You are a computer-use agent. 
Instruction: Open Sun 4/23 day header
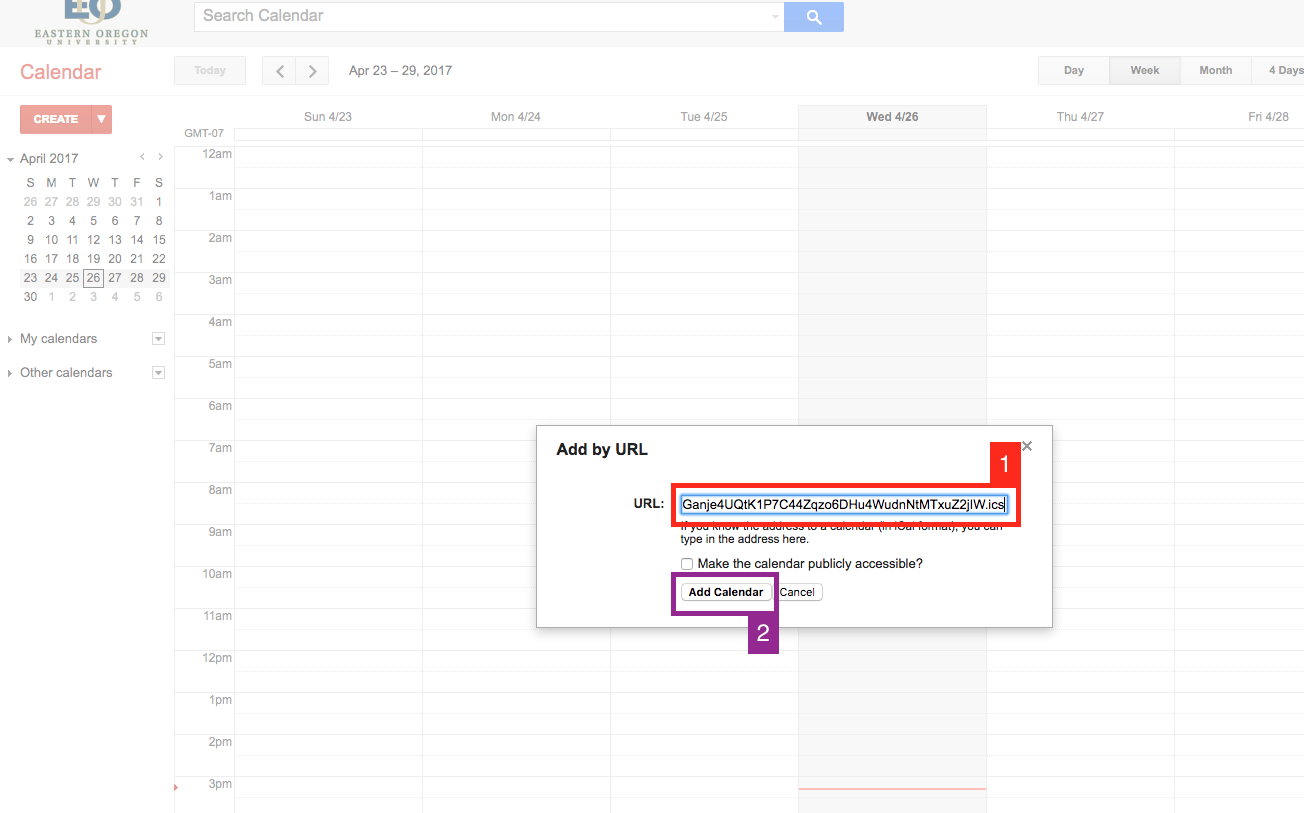click(328, 117)
